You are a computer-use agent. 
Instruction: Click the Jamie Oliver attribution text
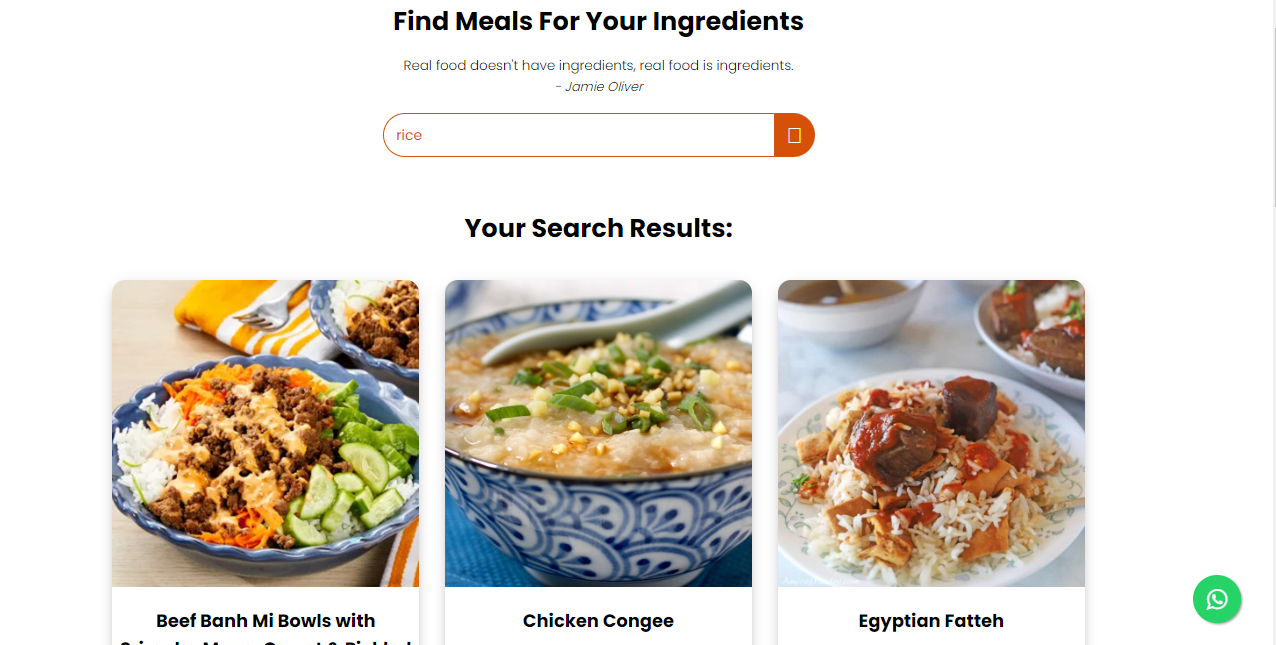pos(599,87)
